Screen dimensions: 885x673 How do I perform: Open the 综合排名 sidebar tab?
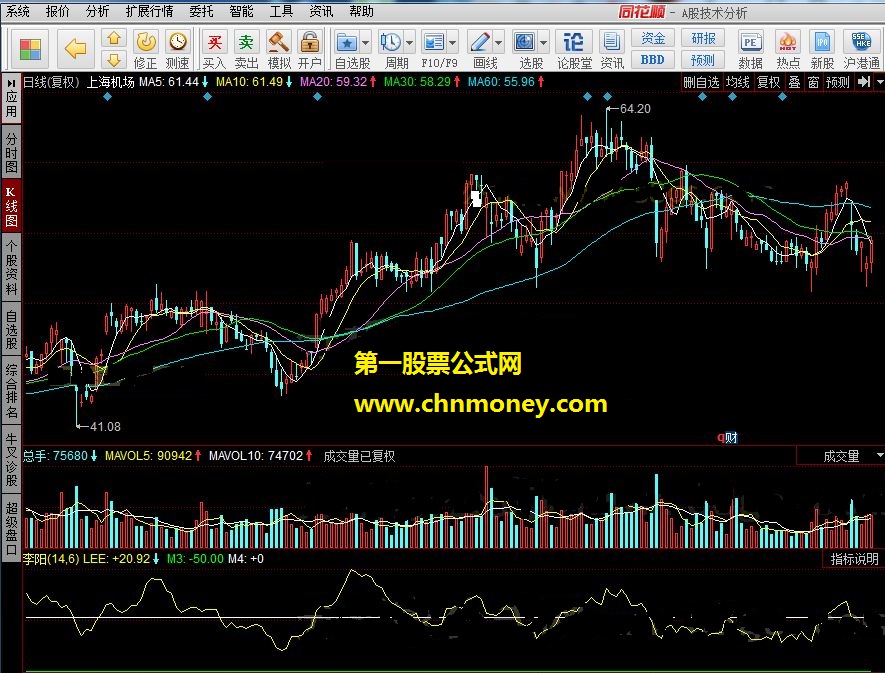coord(11,391)
